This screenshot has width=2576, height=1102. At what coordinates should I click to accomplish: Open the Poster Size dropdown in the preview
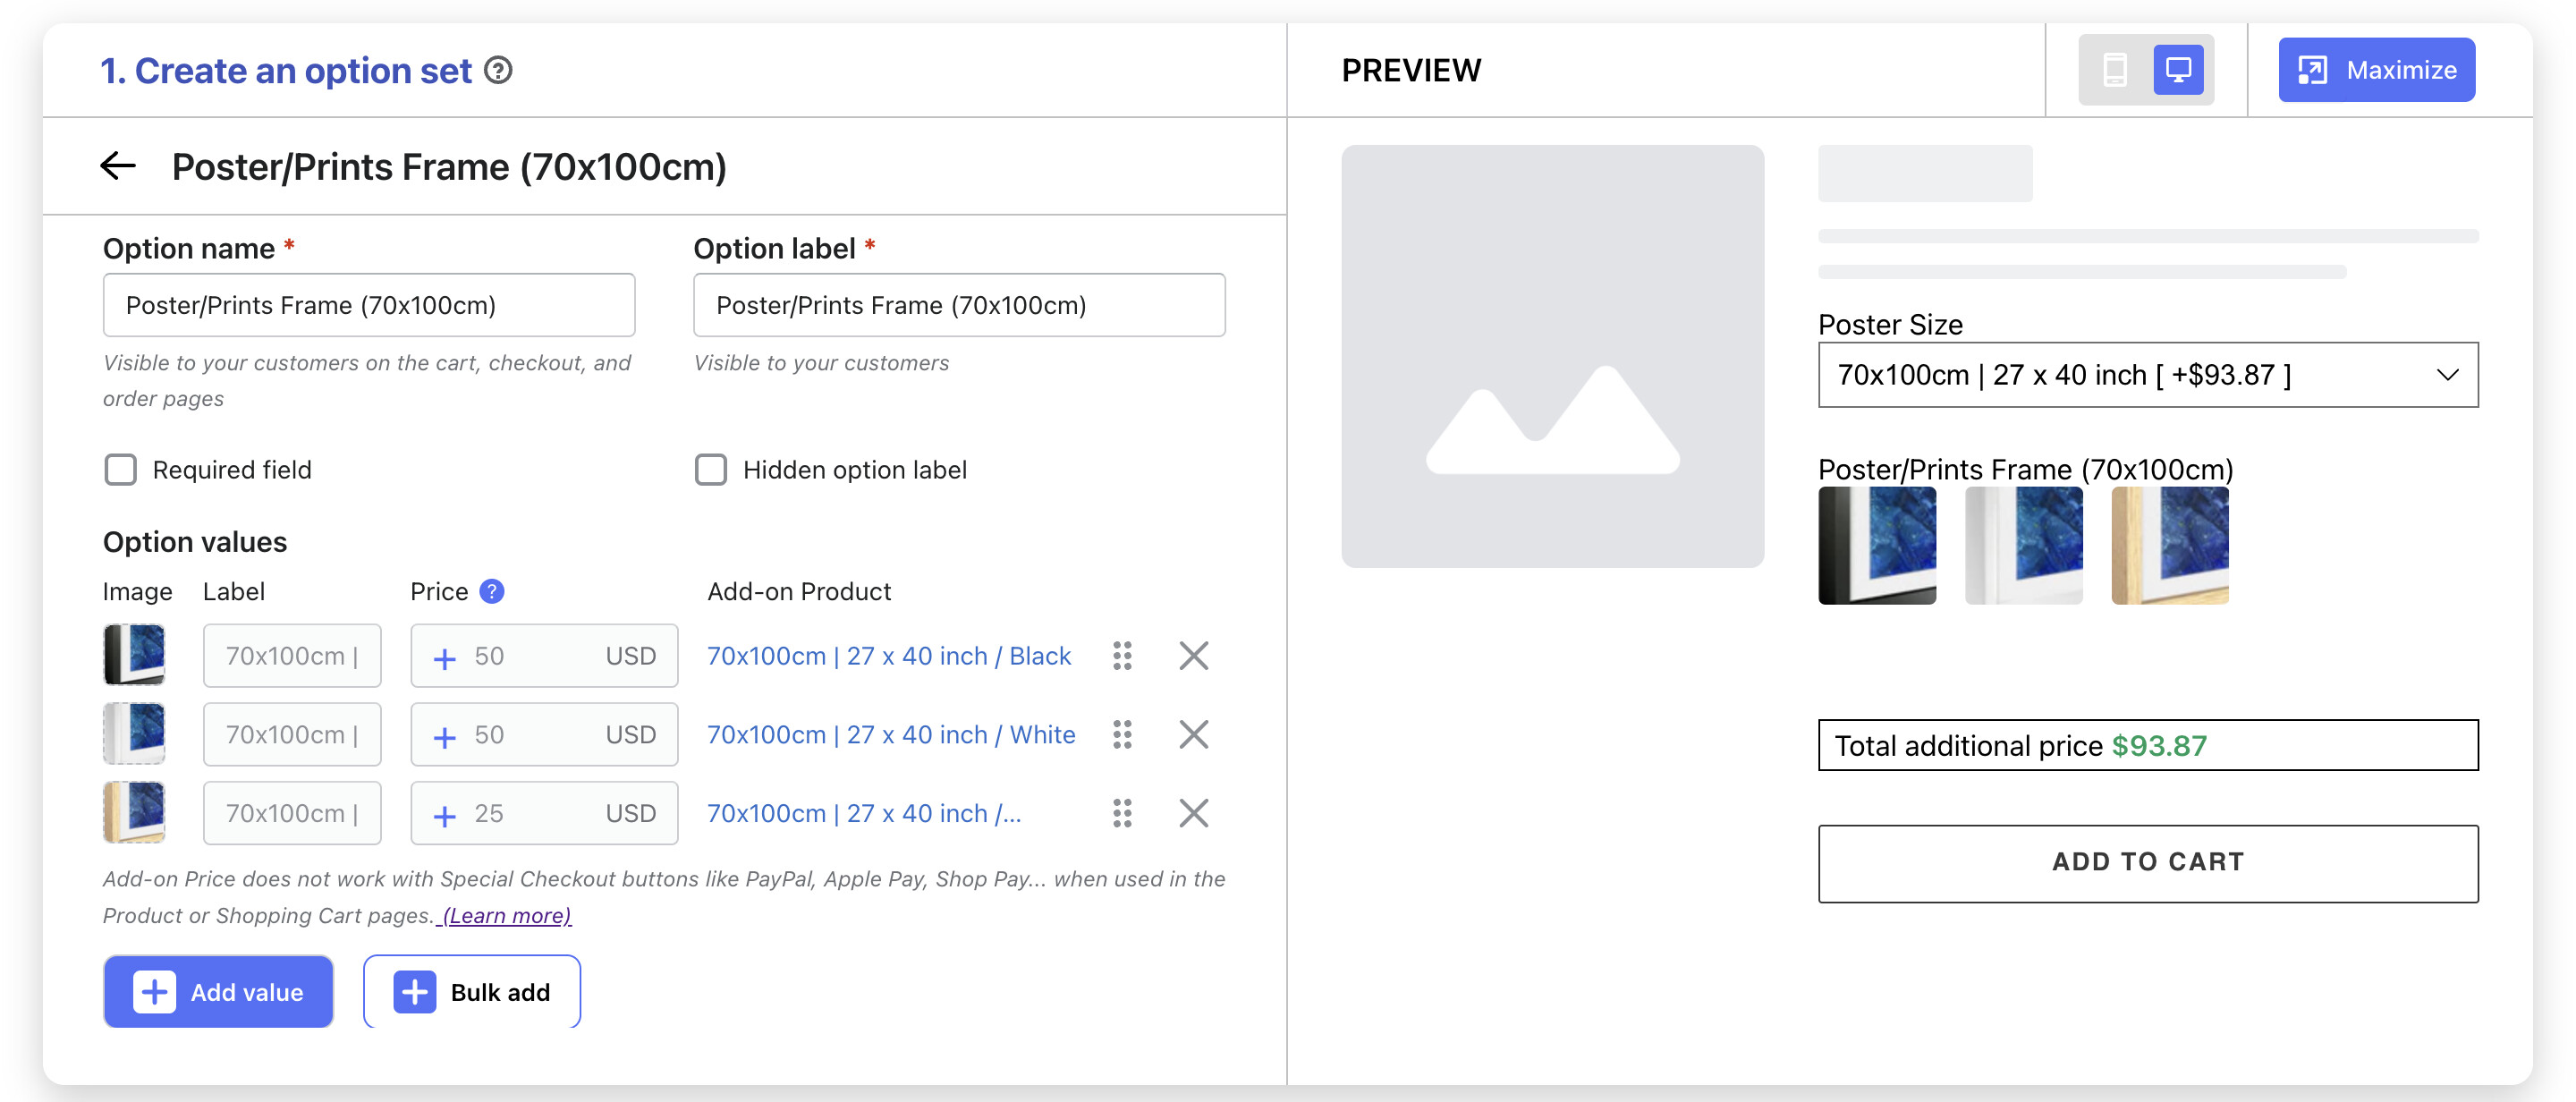2147,375
